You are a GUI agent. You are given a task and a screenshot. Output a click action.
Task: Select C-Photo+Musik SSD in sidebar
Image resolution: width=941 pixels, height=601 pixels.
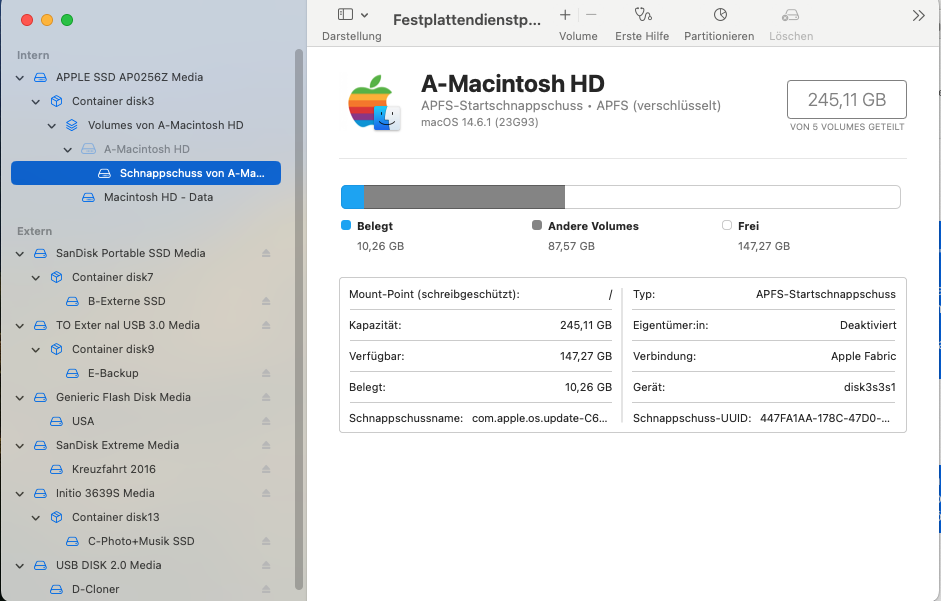(x=141, y=541)
